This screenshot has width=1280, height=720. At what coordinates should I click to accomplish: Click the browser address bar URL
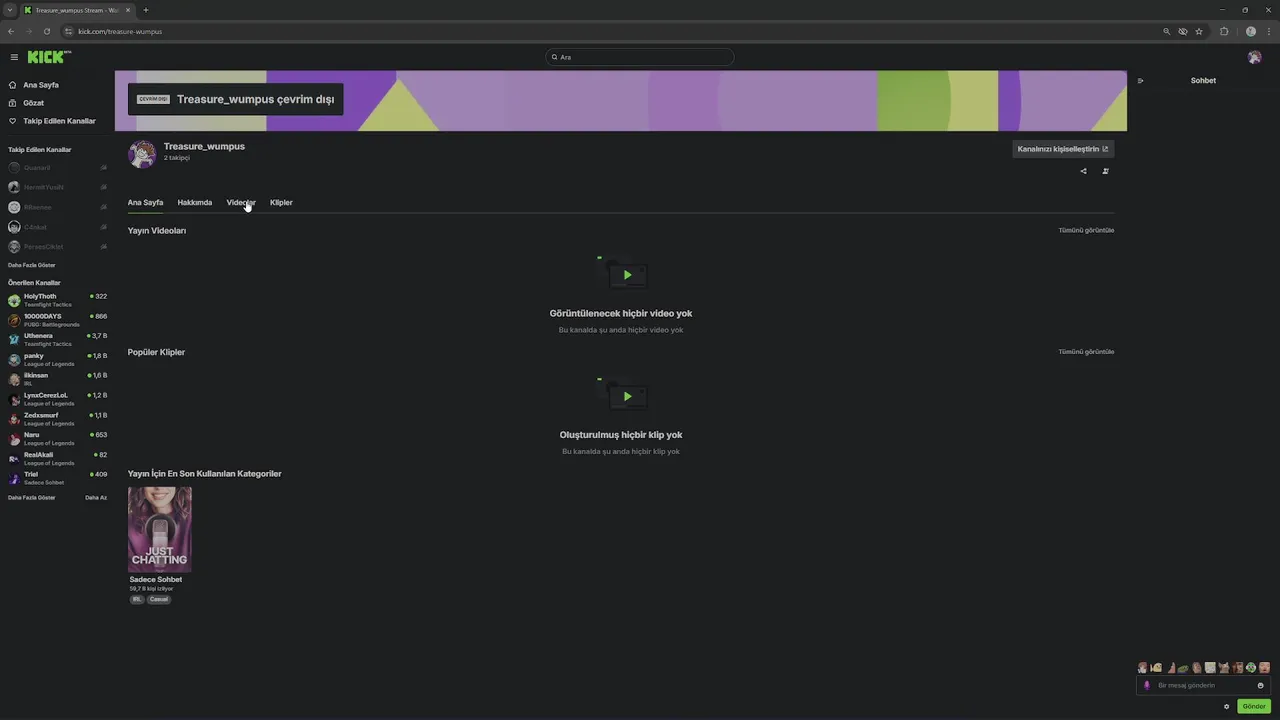pos(120,31)
